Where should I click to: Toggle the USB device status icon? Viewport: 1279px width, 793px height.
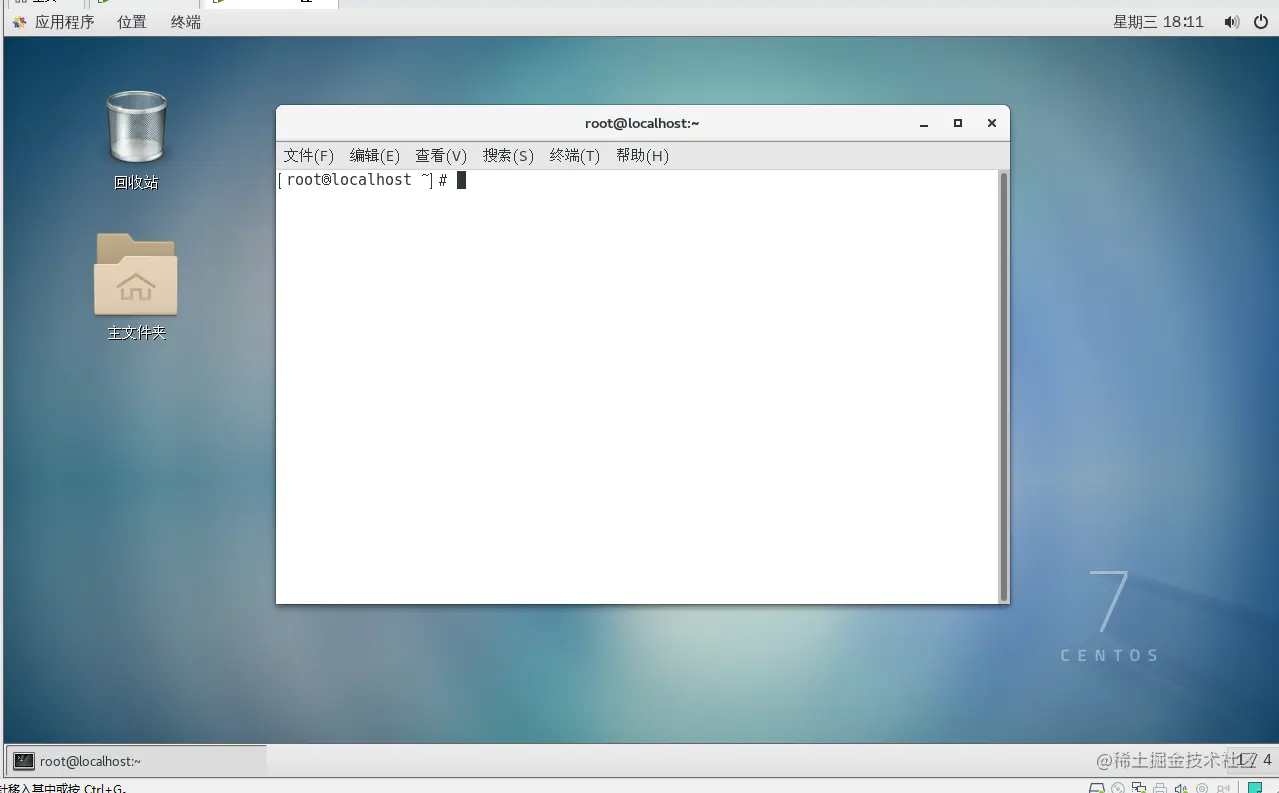[1200, 789]
